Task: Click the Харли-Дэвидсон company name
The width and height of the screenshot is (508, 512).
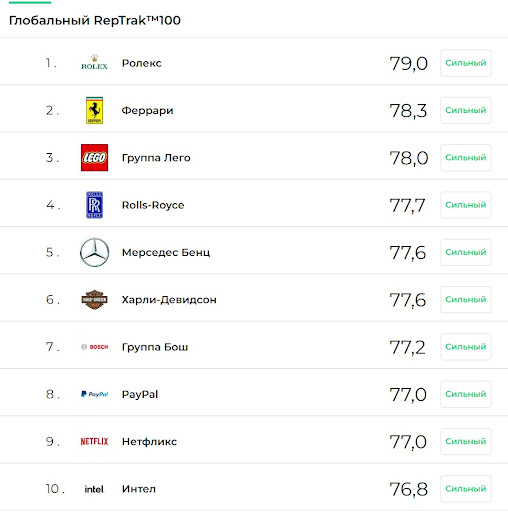Action: click(169, 300)
